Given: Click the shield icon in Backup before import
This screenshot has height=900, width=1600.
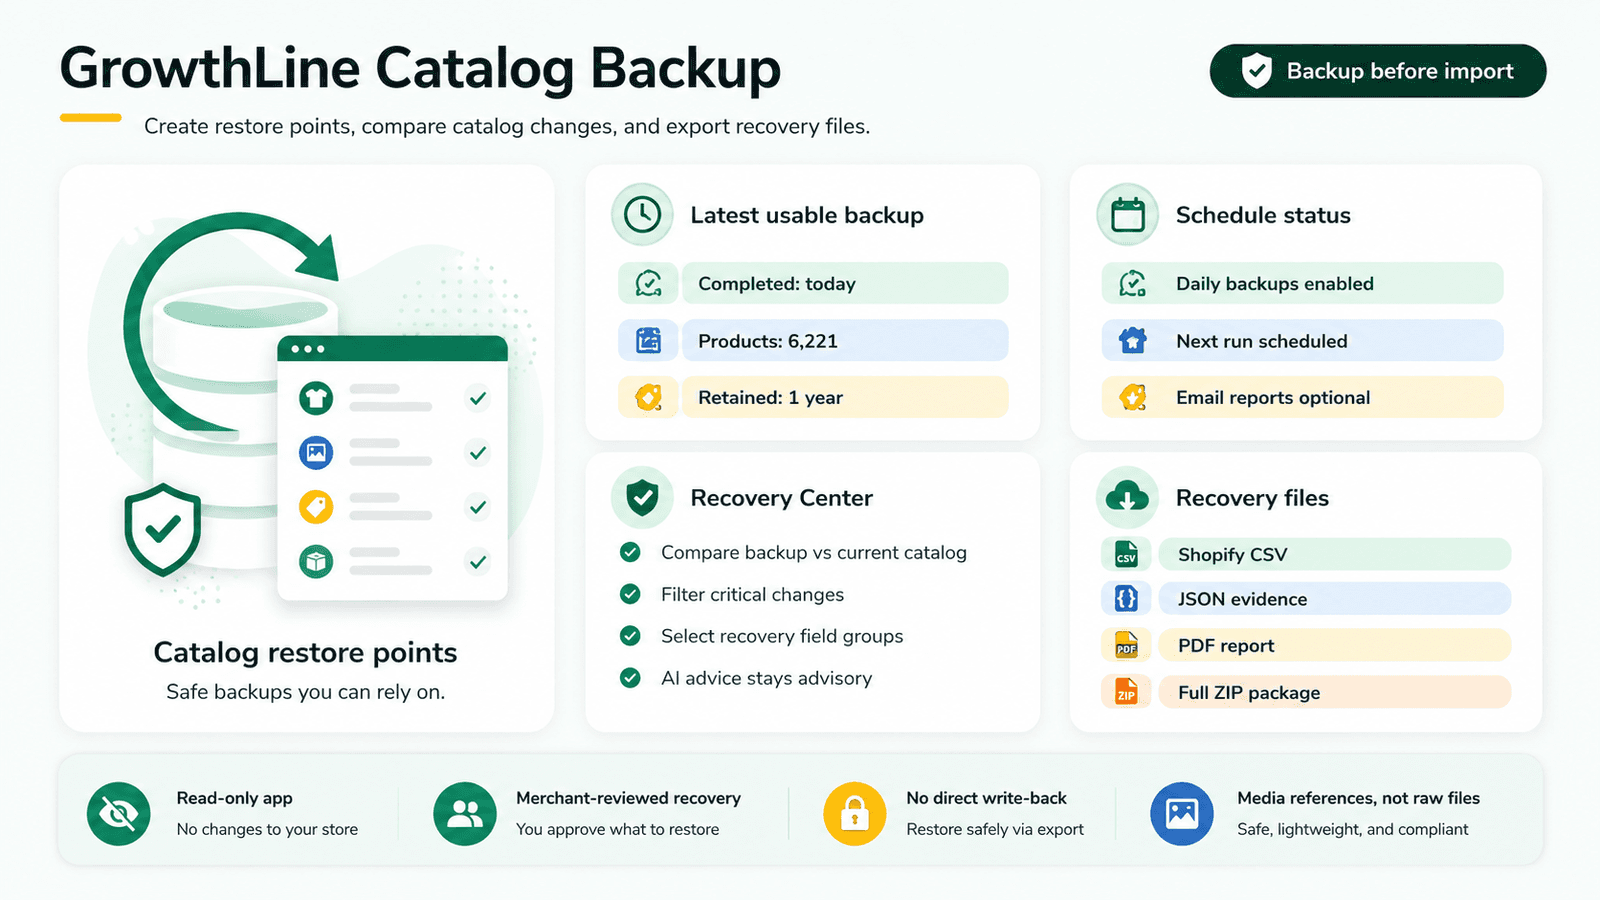Looking at the screenshot, I should [x=1256, y=71].
